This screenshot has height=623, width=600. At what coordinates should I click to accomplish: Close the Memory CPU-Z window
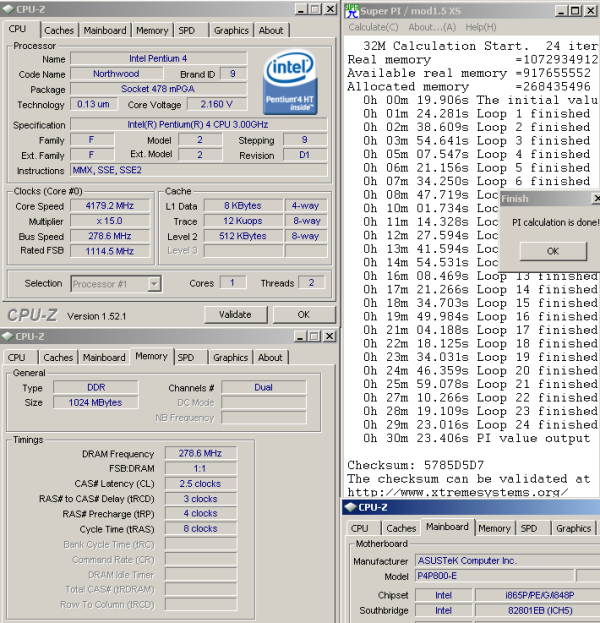(x=329, y=337)
